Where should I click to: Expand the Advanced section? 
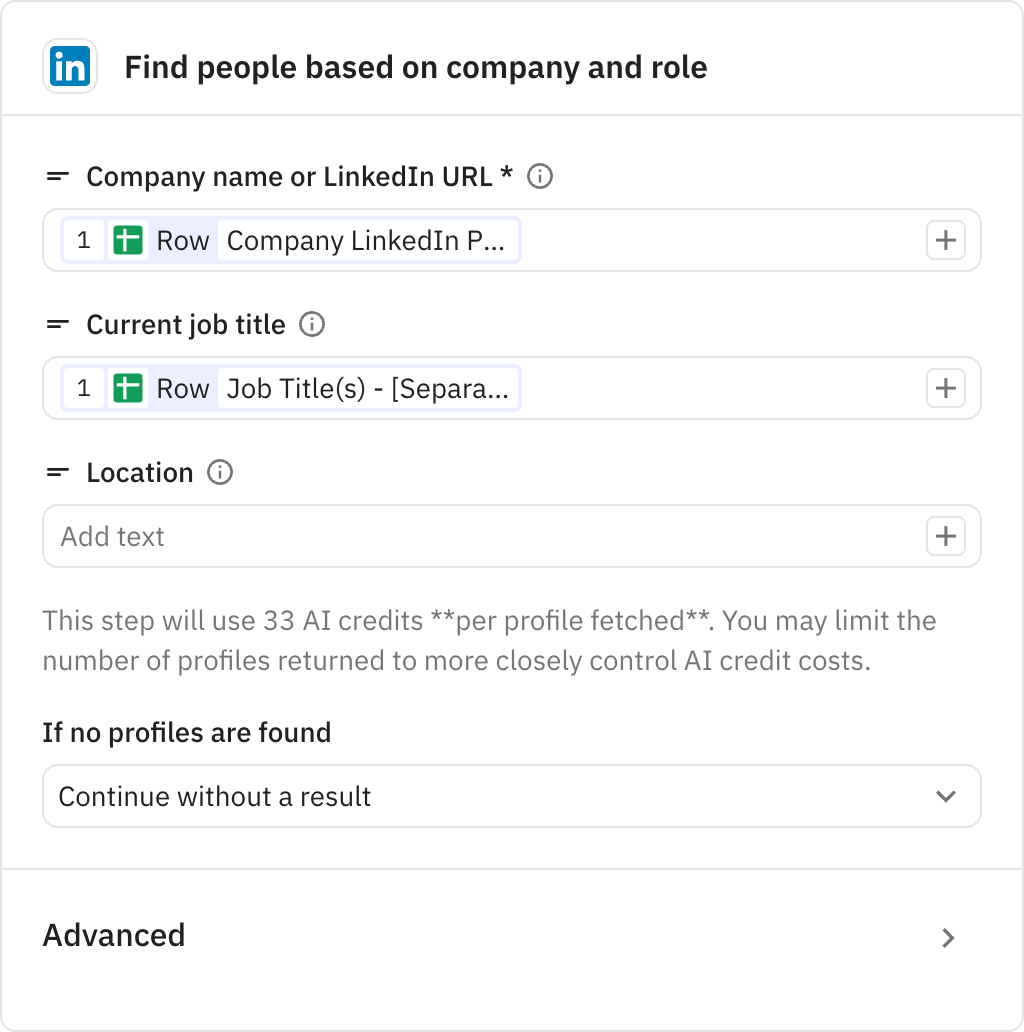[x=114, y=936]
